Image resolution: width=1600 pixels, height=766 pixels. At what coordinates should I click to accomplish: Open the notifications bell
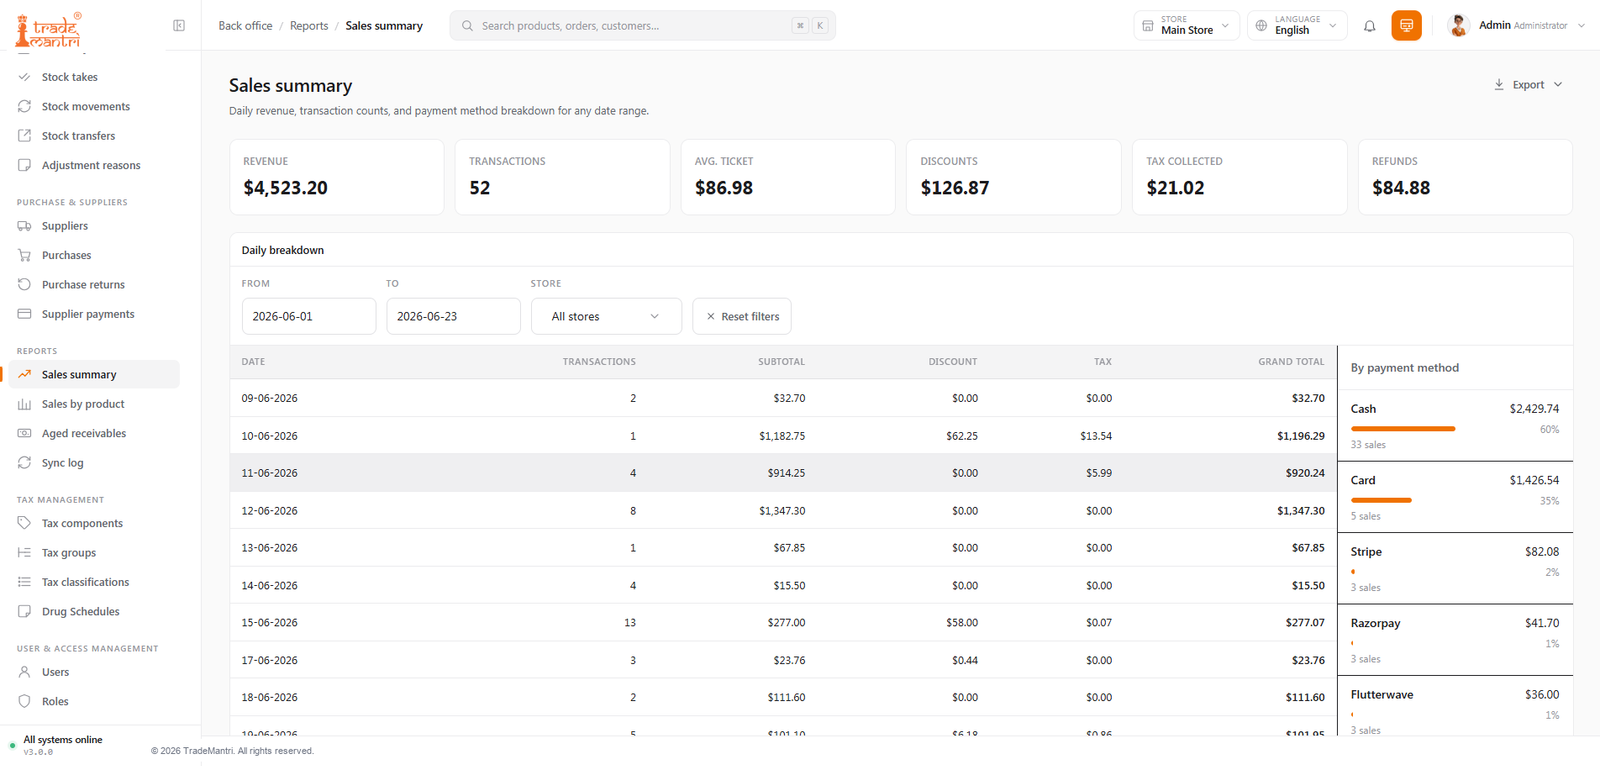pyautogui.click(x=1369, y=26)
